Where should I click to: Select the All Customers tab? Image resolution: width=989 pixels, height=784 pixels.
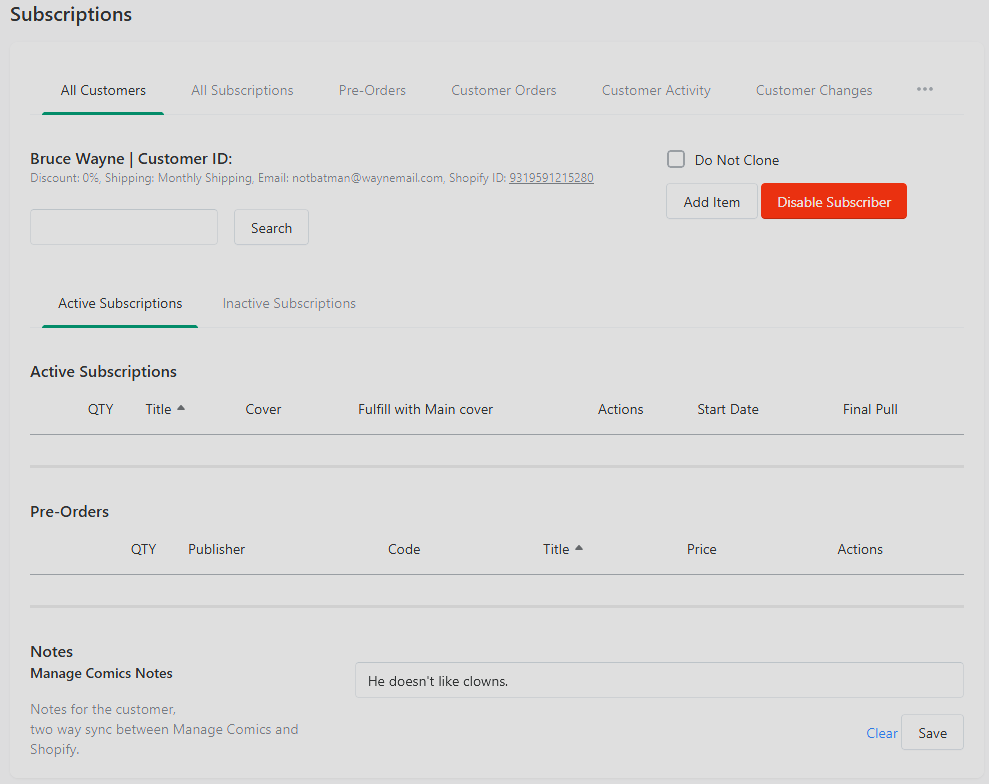pyautogui.click(x=103, y=90)
